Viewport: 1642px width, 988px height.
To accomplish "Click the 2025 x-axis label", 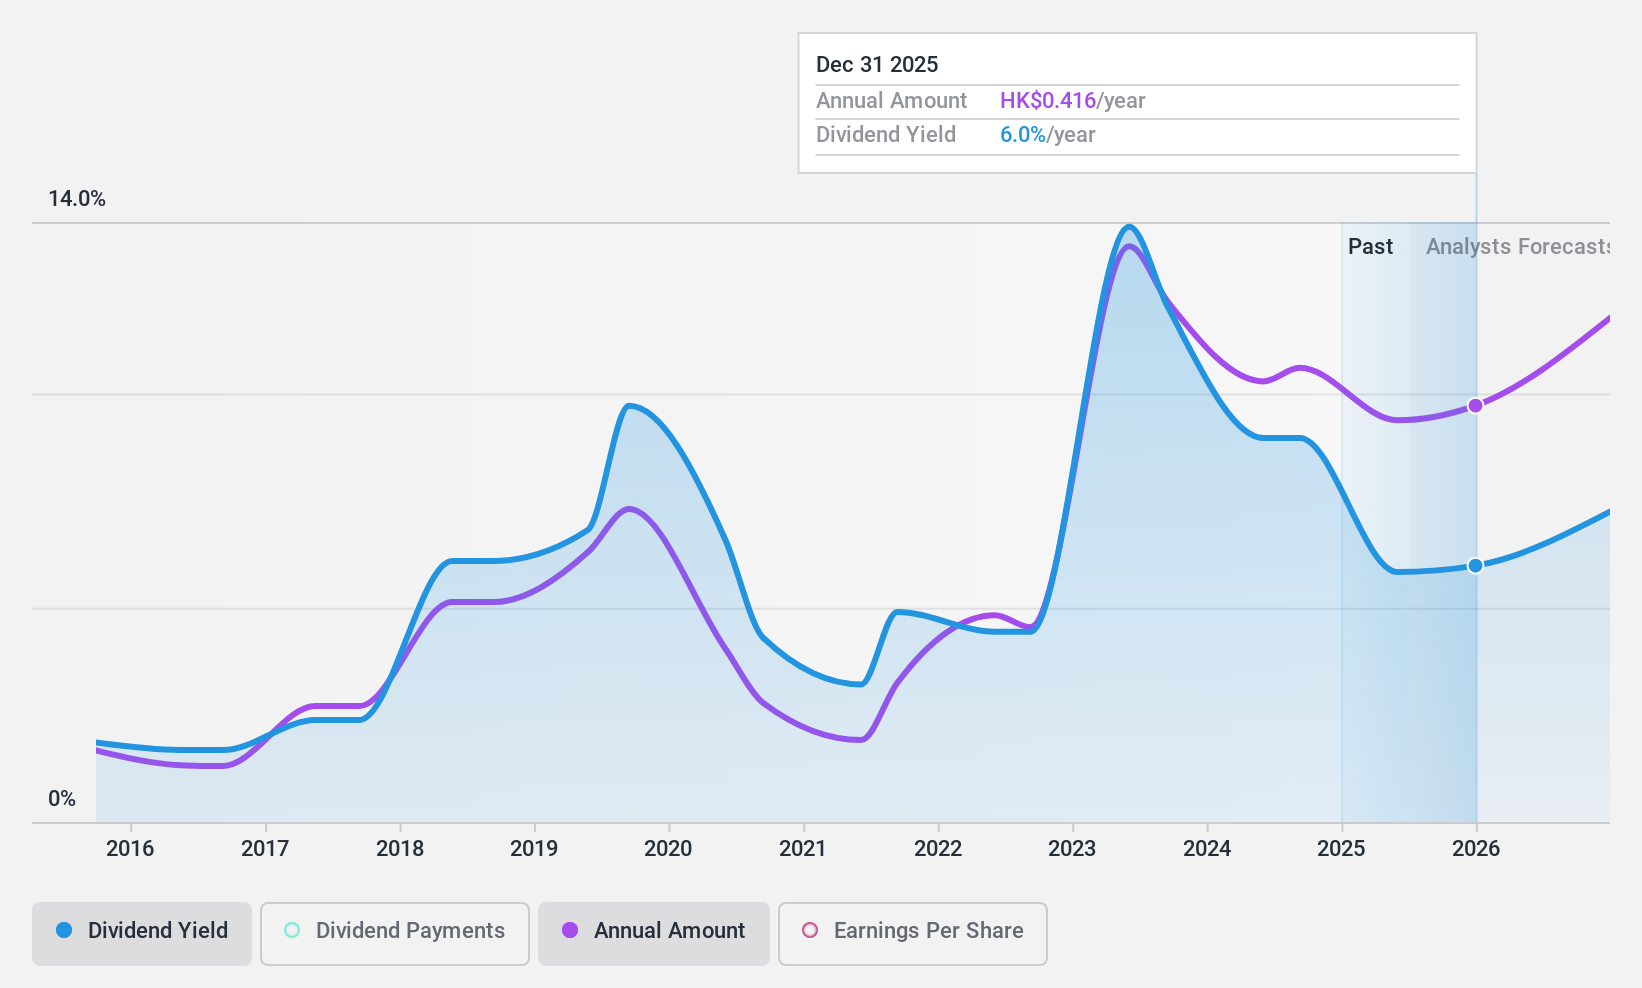I will coord(1341,849).
